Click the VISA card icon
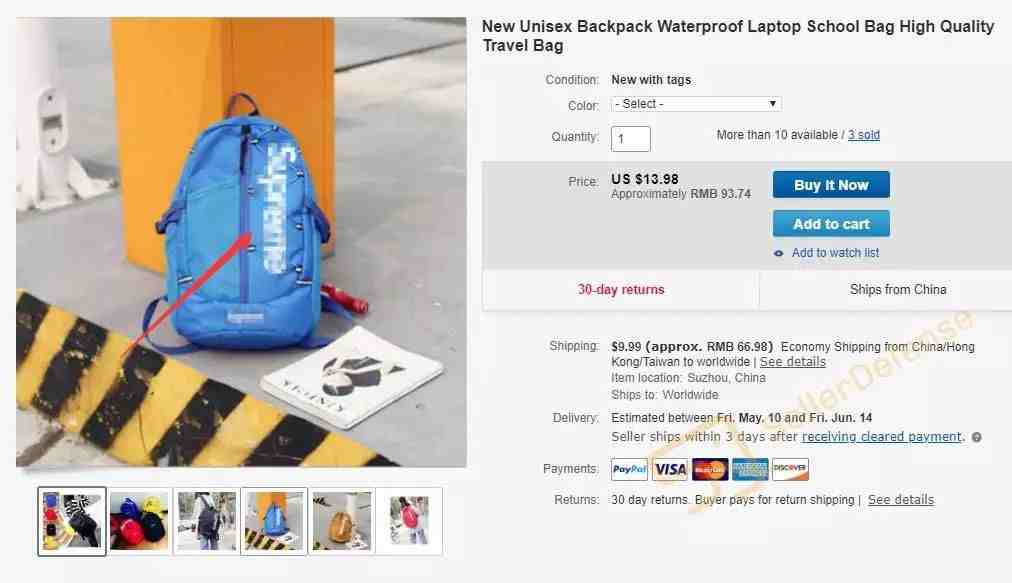Viewport: 1012px width, 583px height. (x=670, y=469)
